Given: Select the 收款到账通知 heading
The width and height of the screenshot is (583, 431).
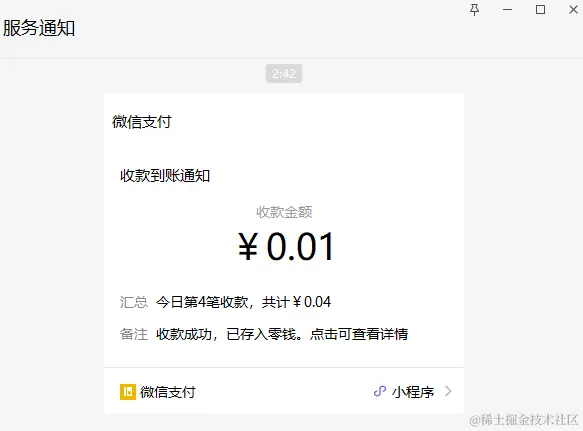Looking at the screenshot, I should 165,176.
